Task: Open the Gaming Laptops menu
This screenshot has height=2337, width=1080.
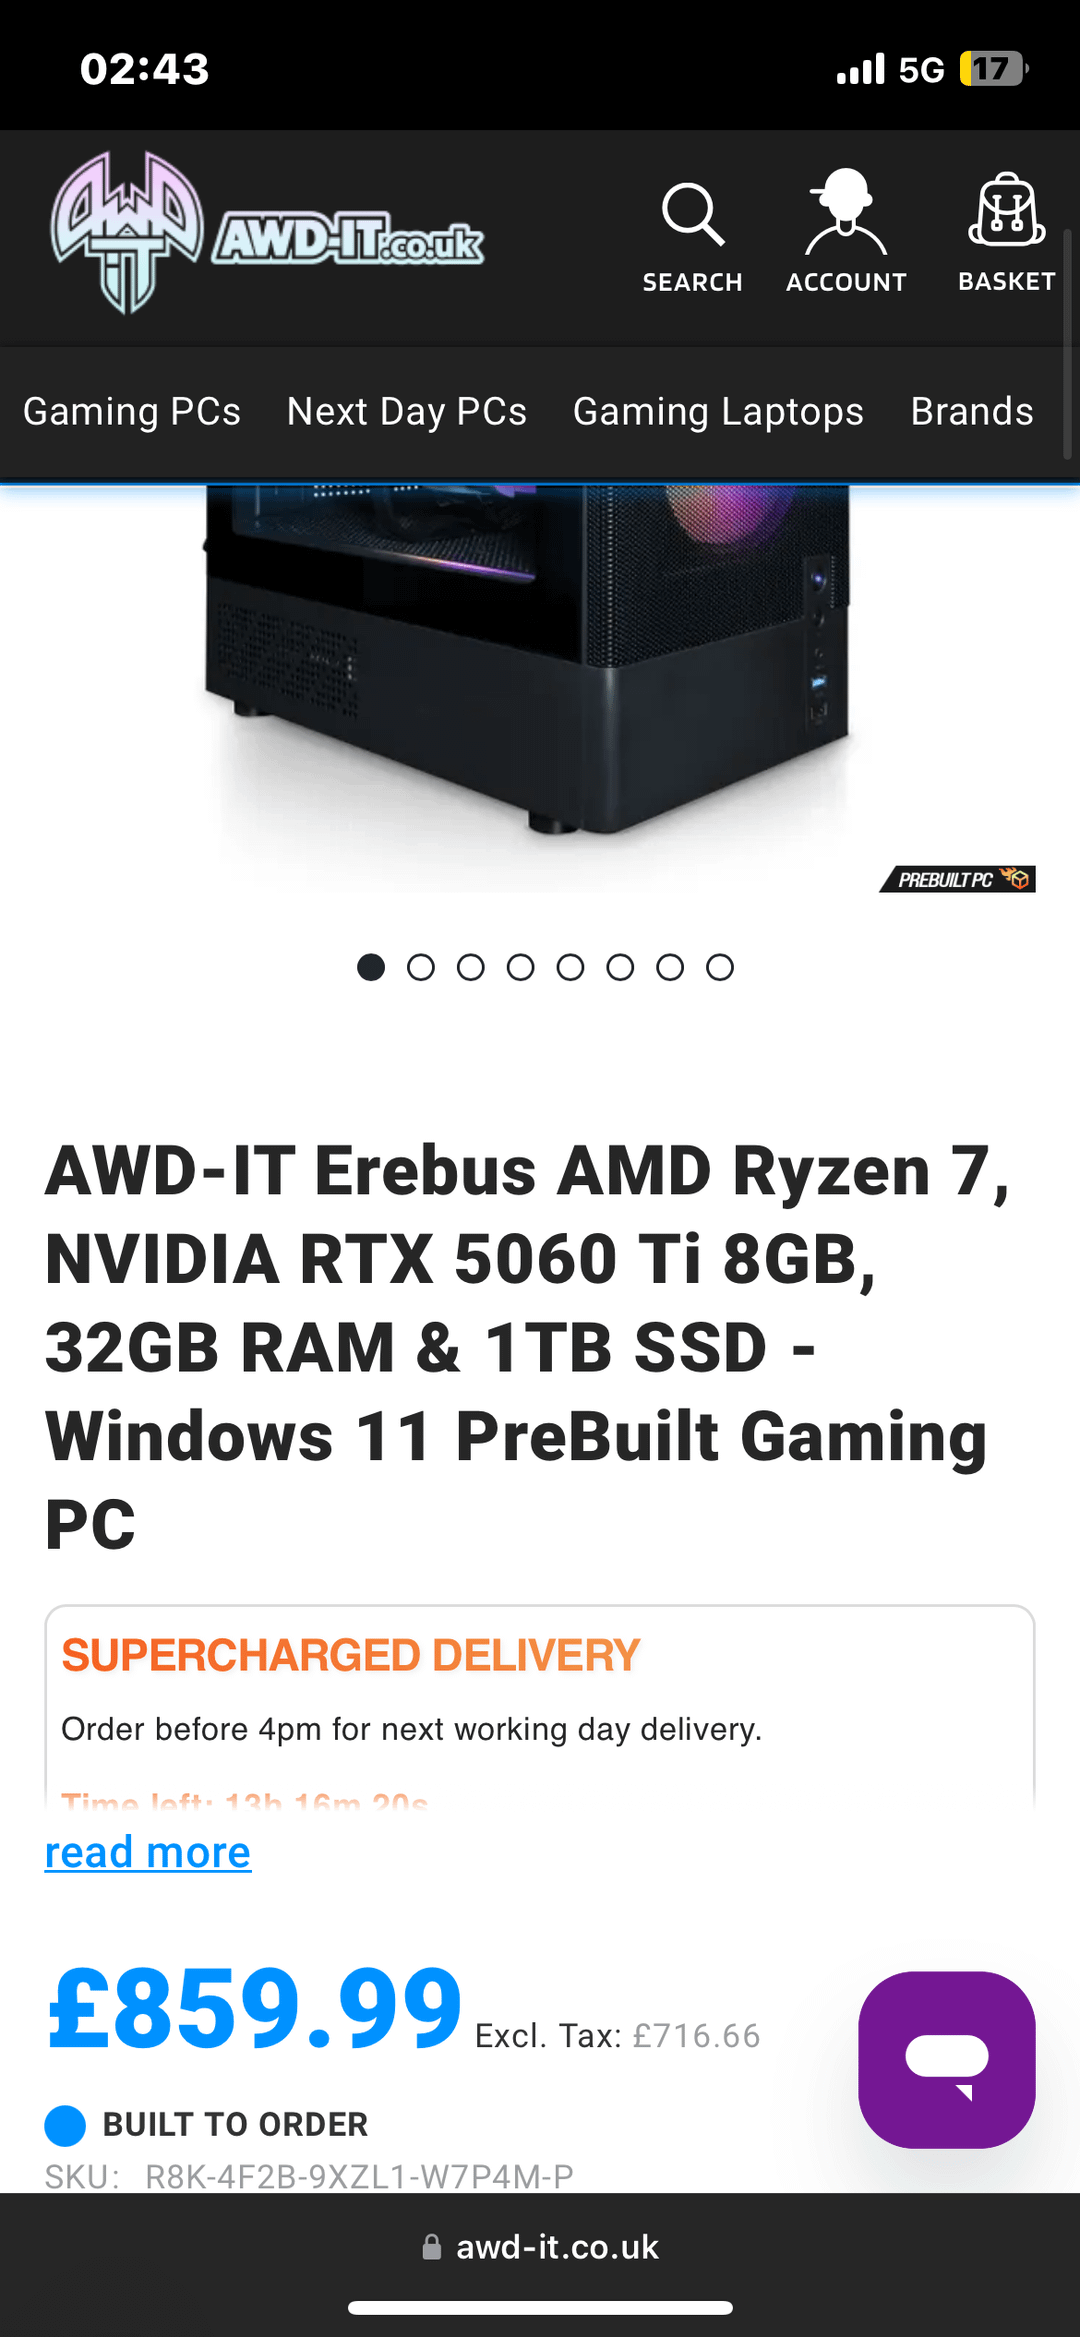Action: click(718, 412)
